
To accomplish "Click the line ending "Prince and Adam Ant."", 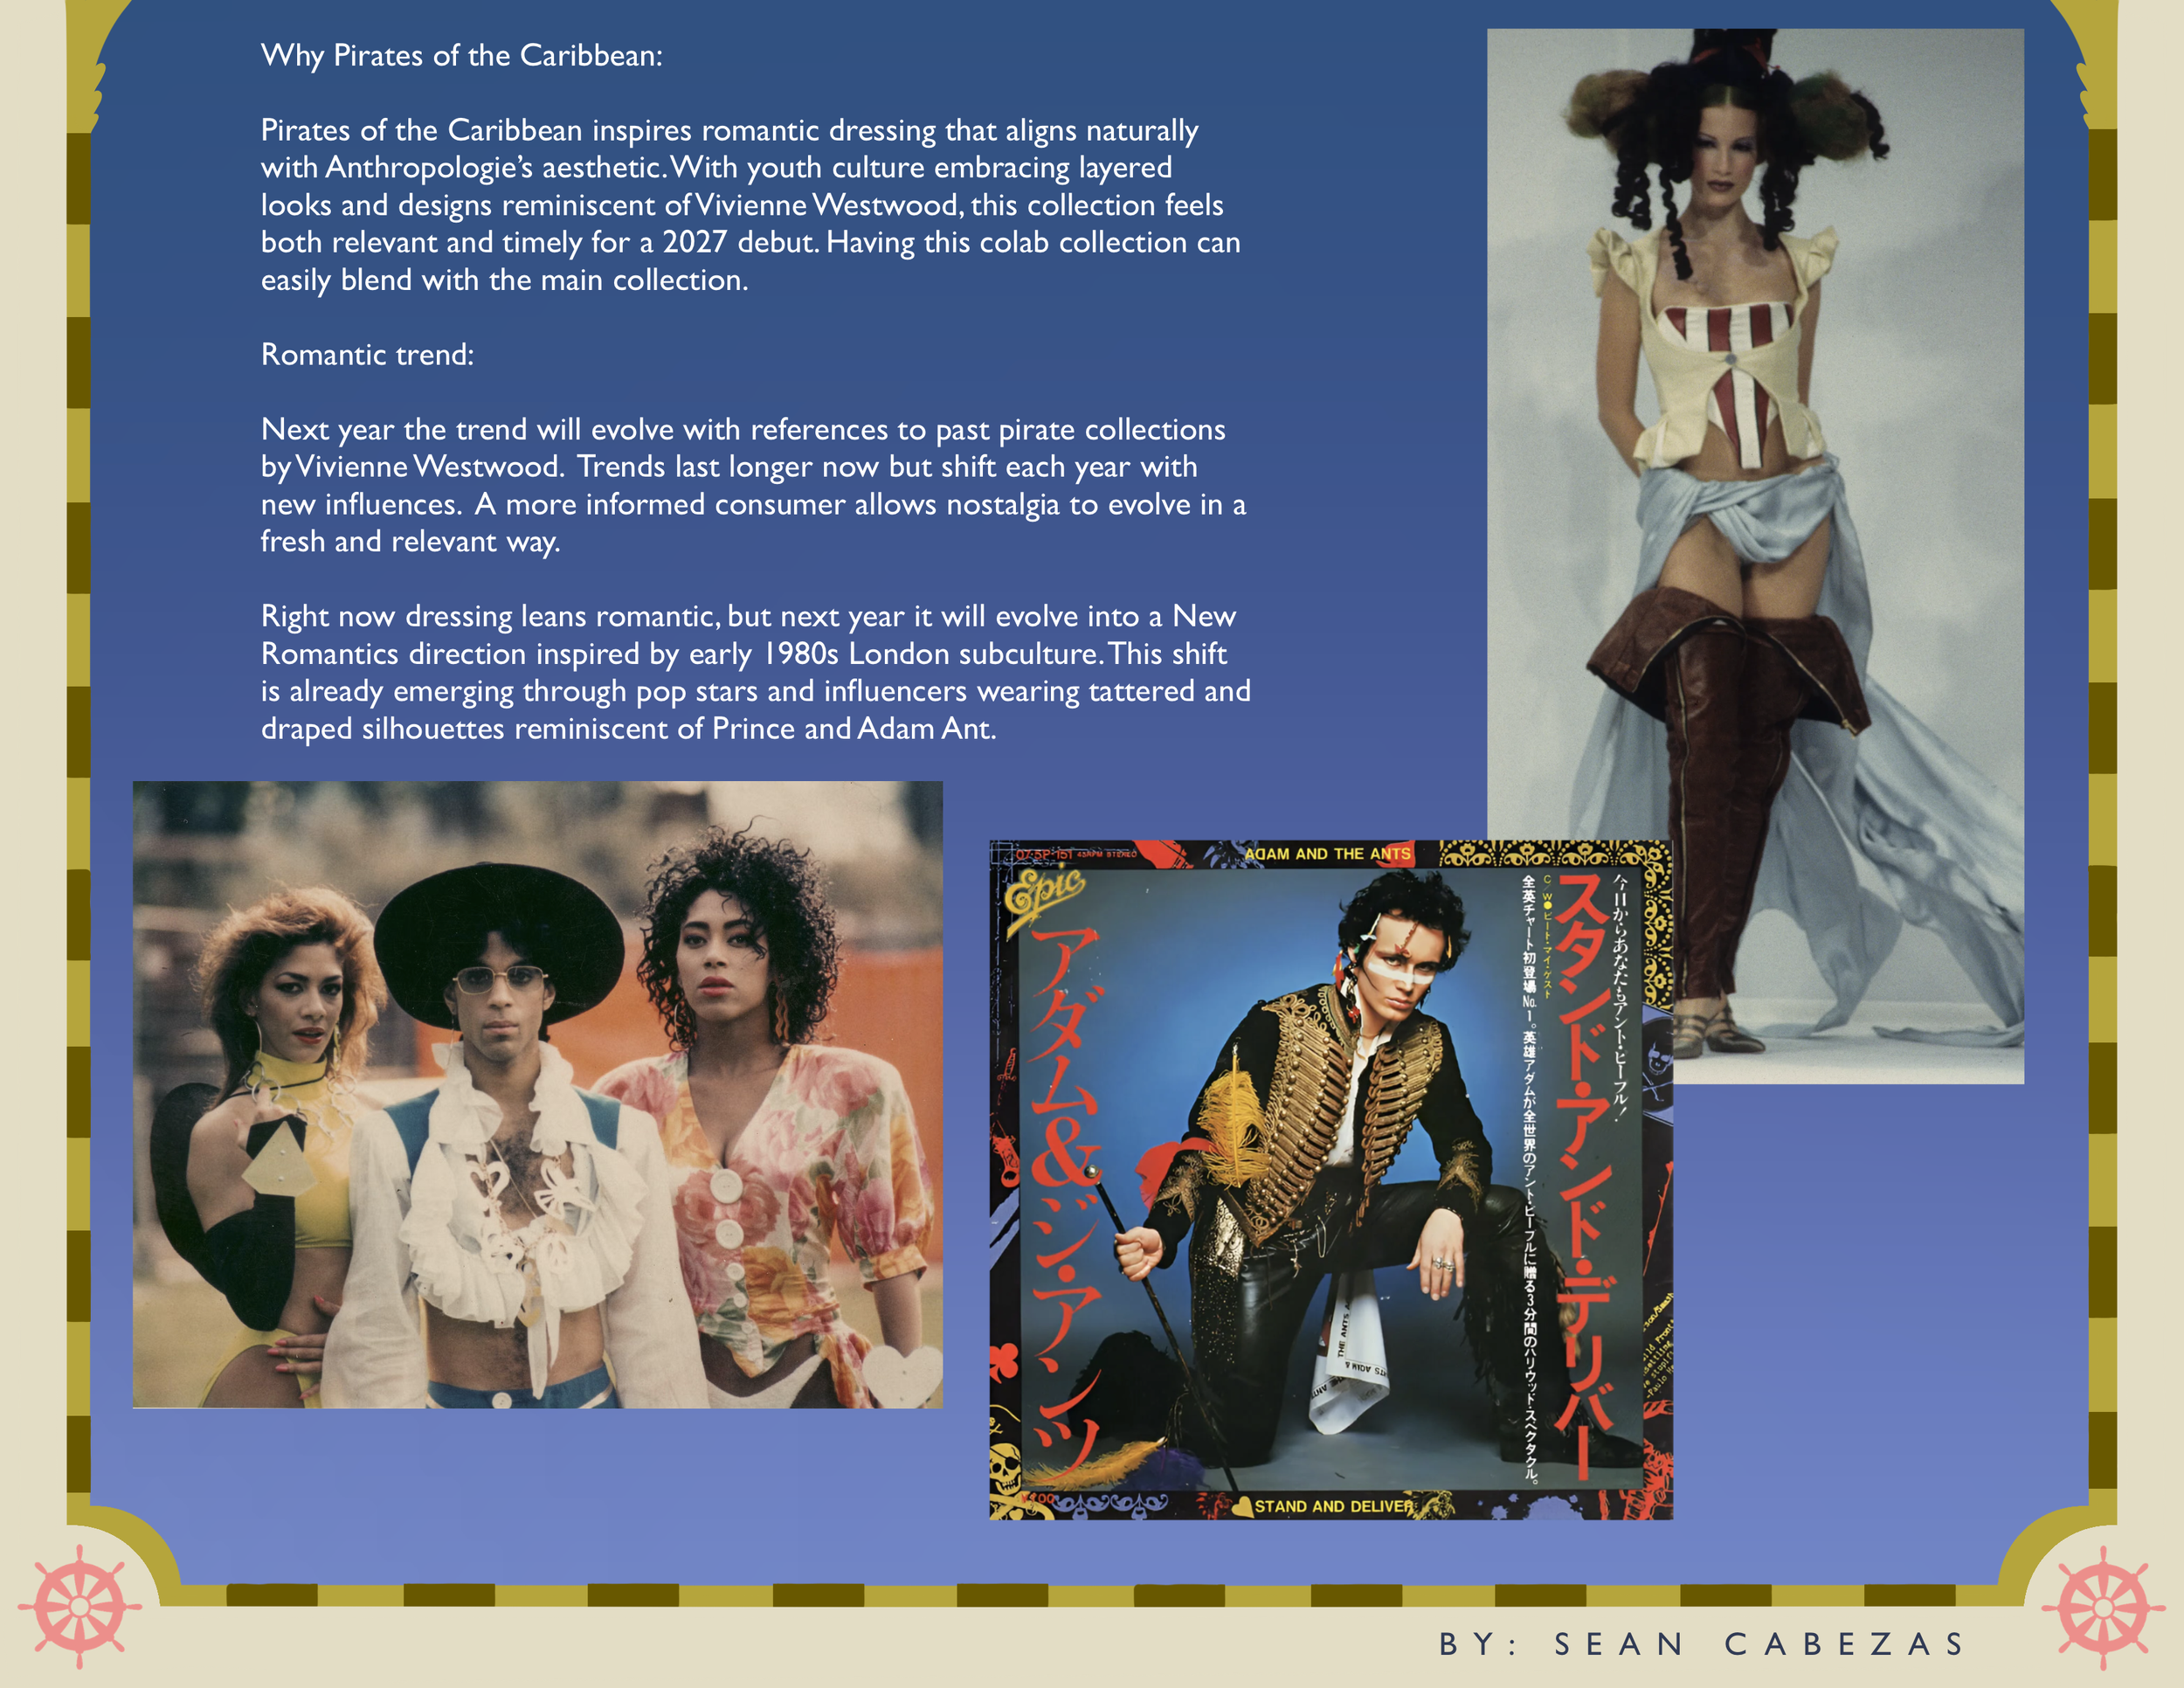I will [629, 728].
